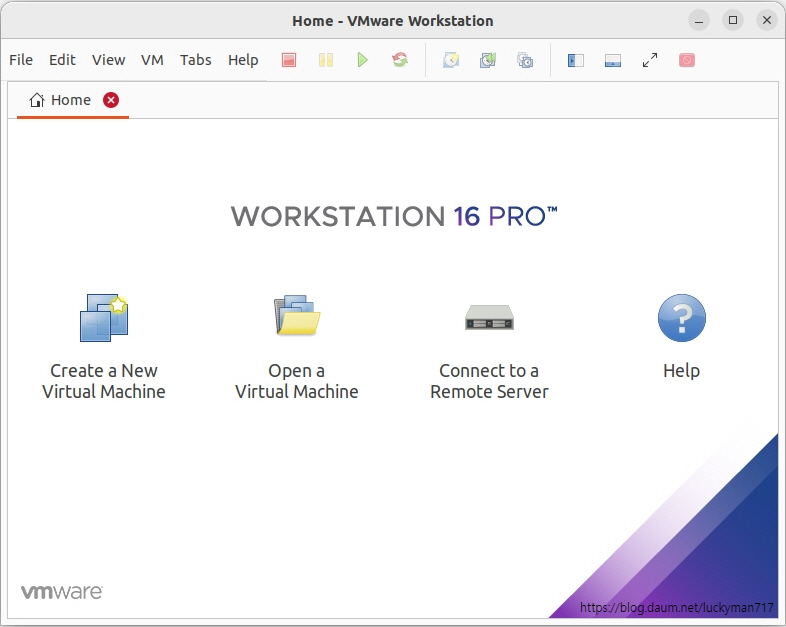Open the View menu
786x627 pixels.
[x=108, y=60]
